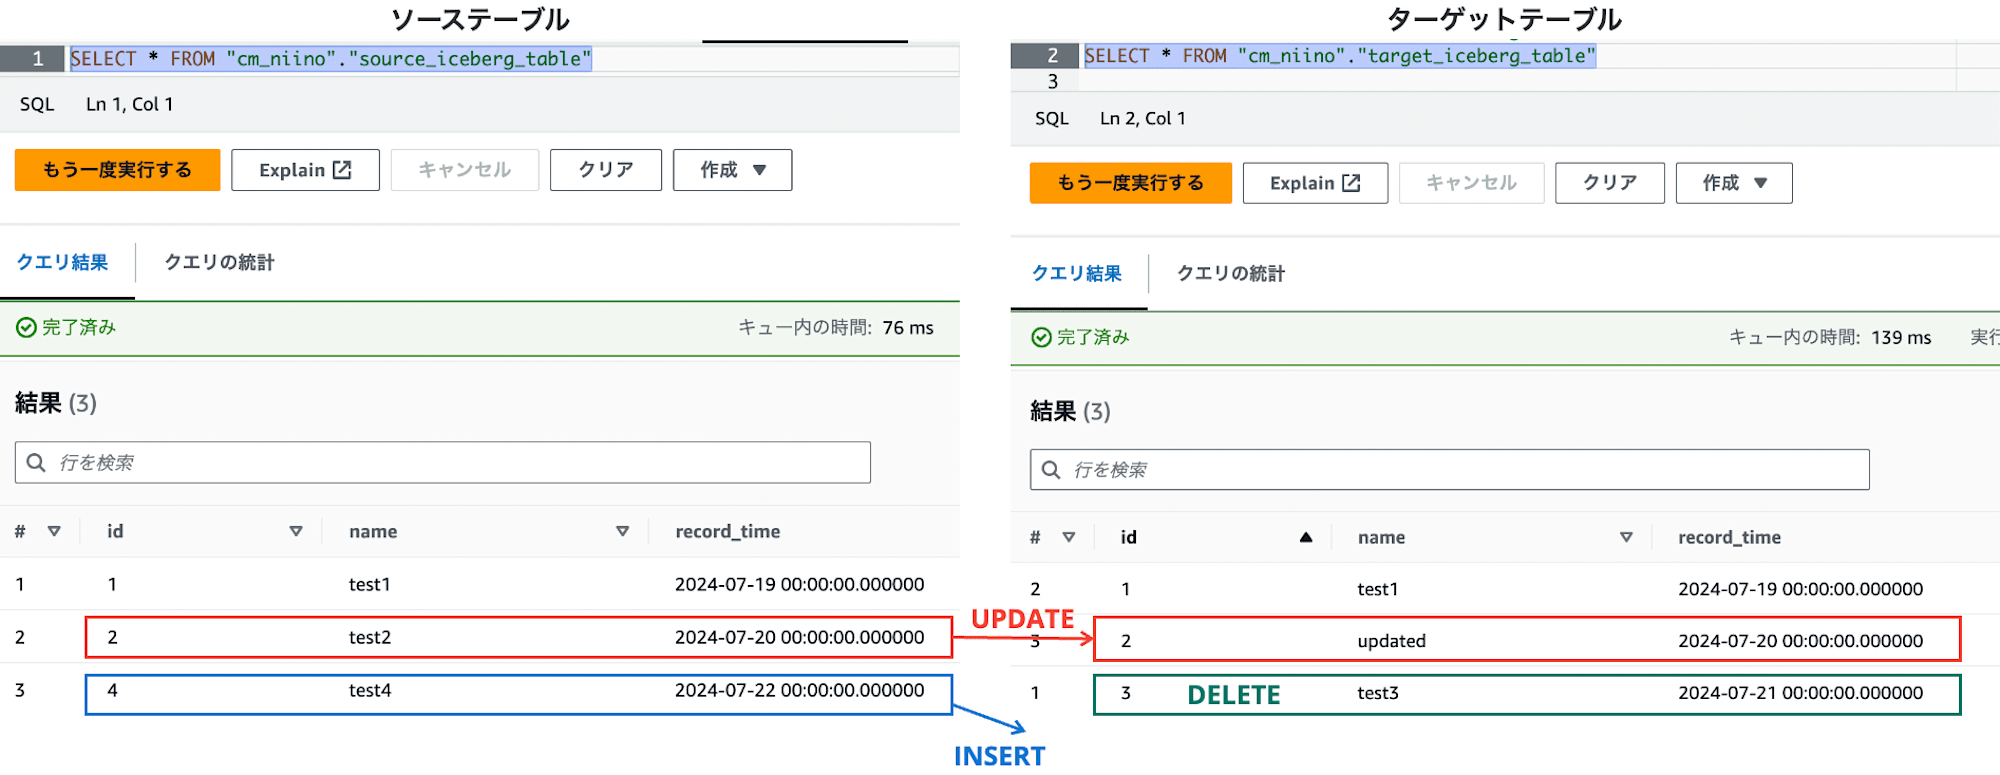
Task: Click クリア button in source table panel
Action: coord(606,170)
